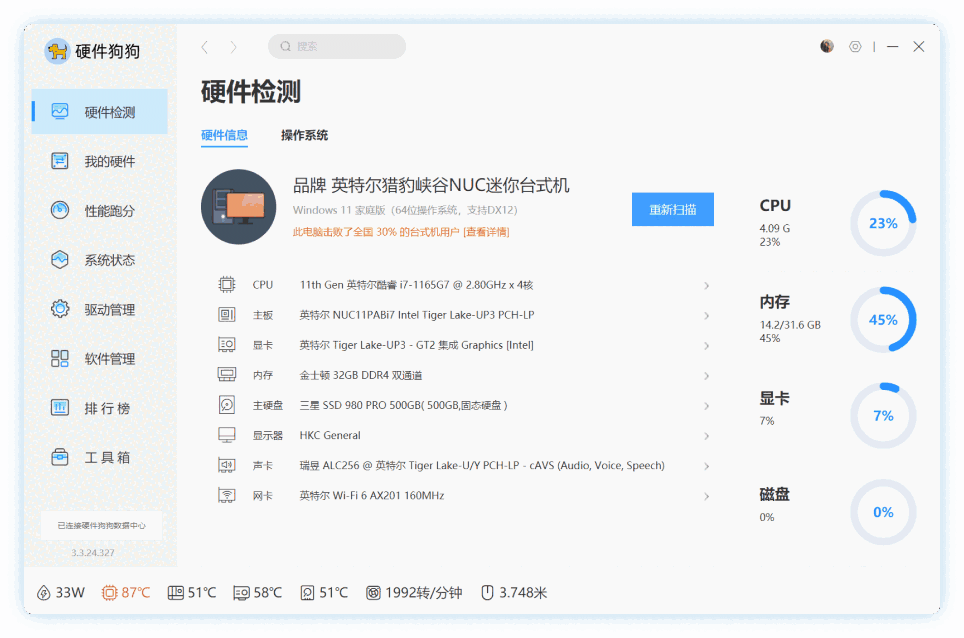The image size is (964, 638).
Task: Click the 网卡 network card icon
Action: (227, 495)
